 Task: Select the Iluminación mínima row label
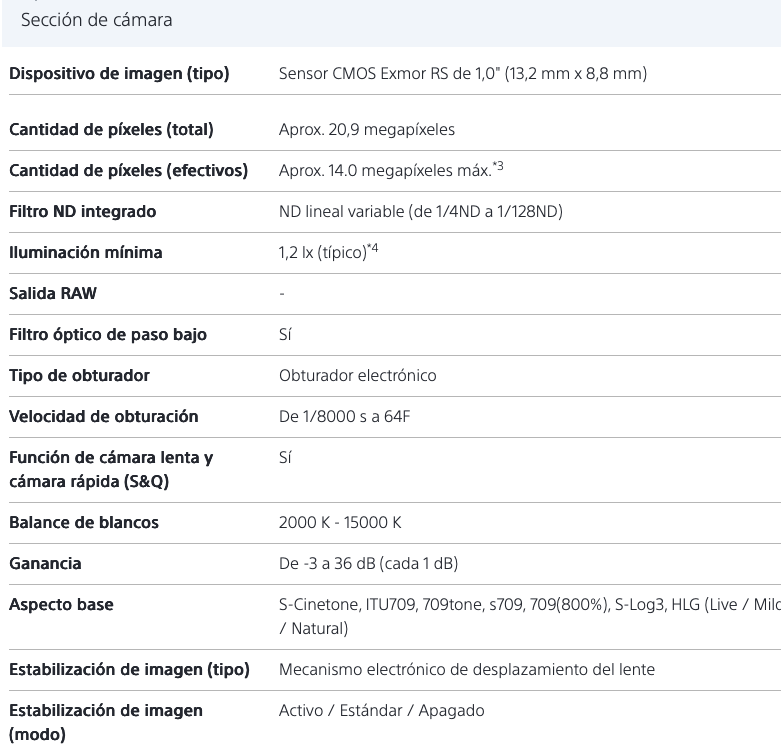85,253
